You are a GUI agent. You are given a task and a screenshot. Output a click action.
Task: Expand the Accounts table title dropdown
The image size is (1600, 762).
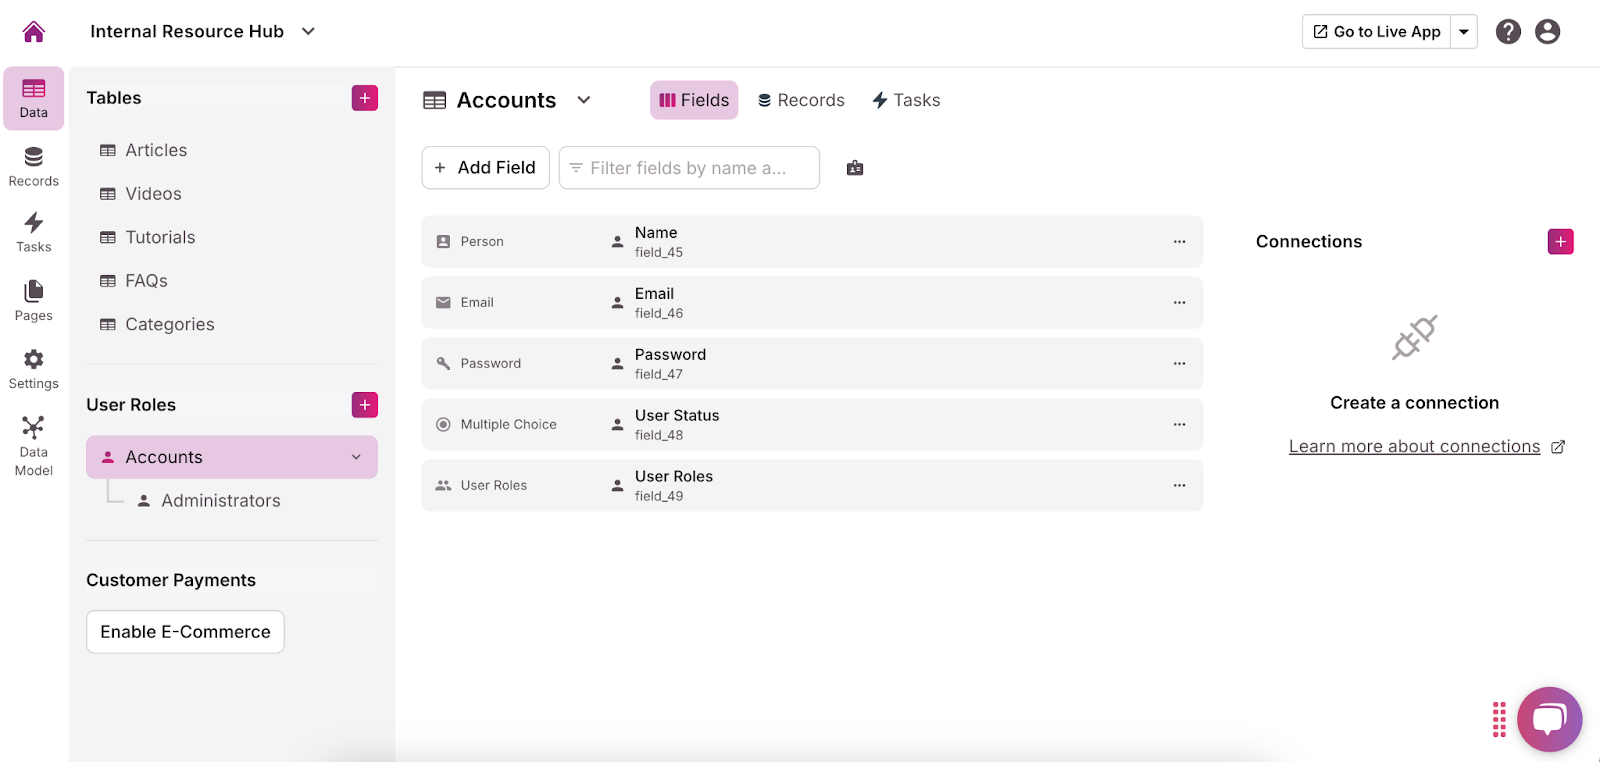[584, 100]
